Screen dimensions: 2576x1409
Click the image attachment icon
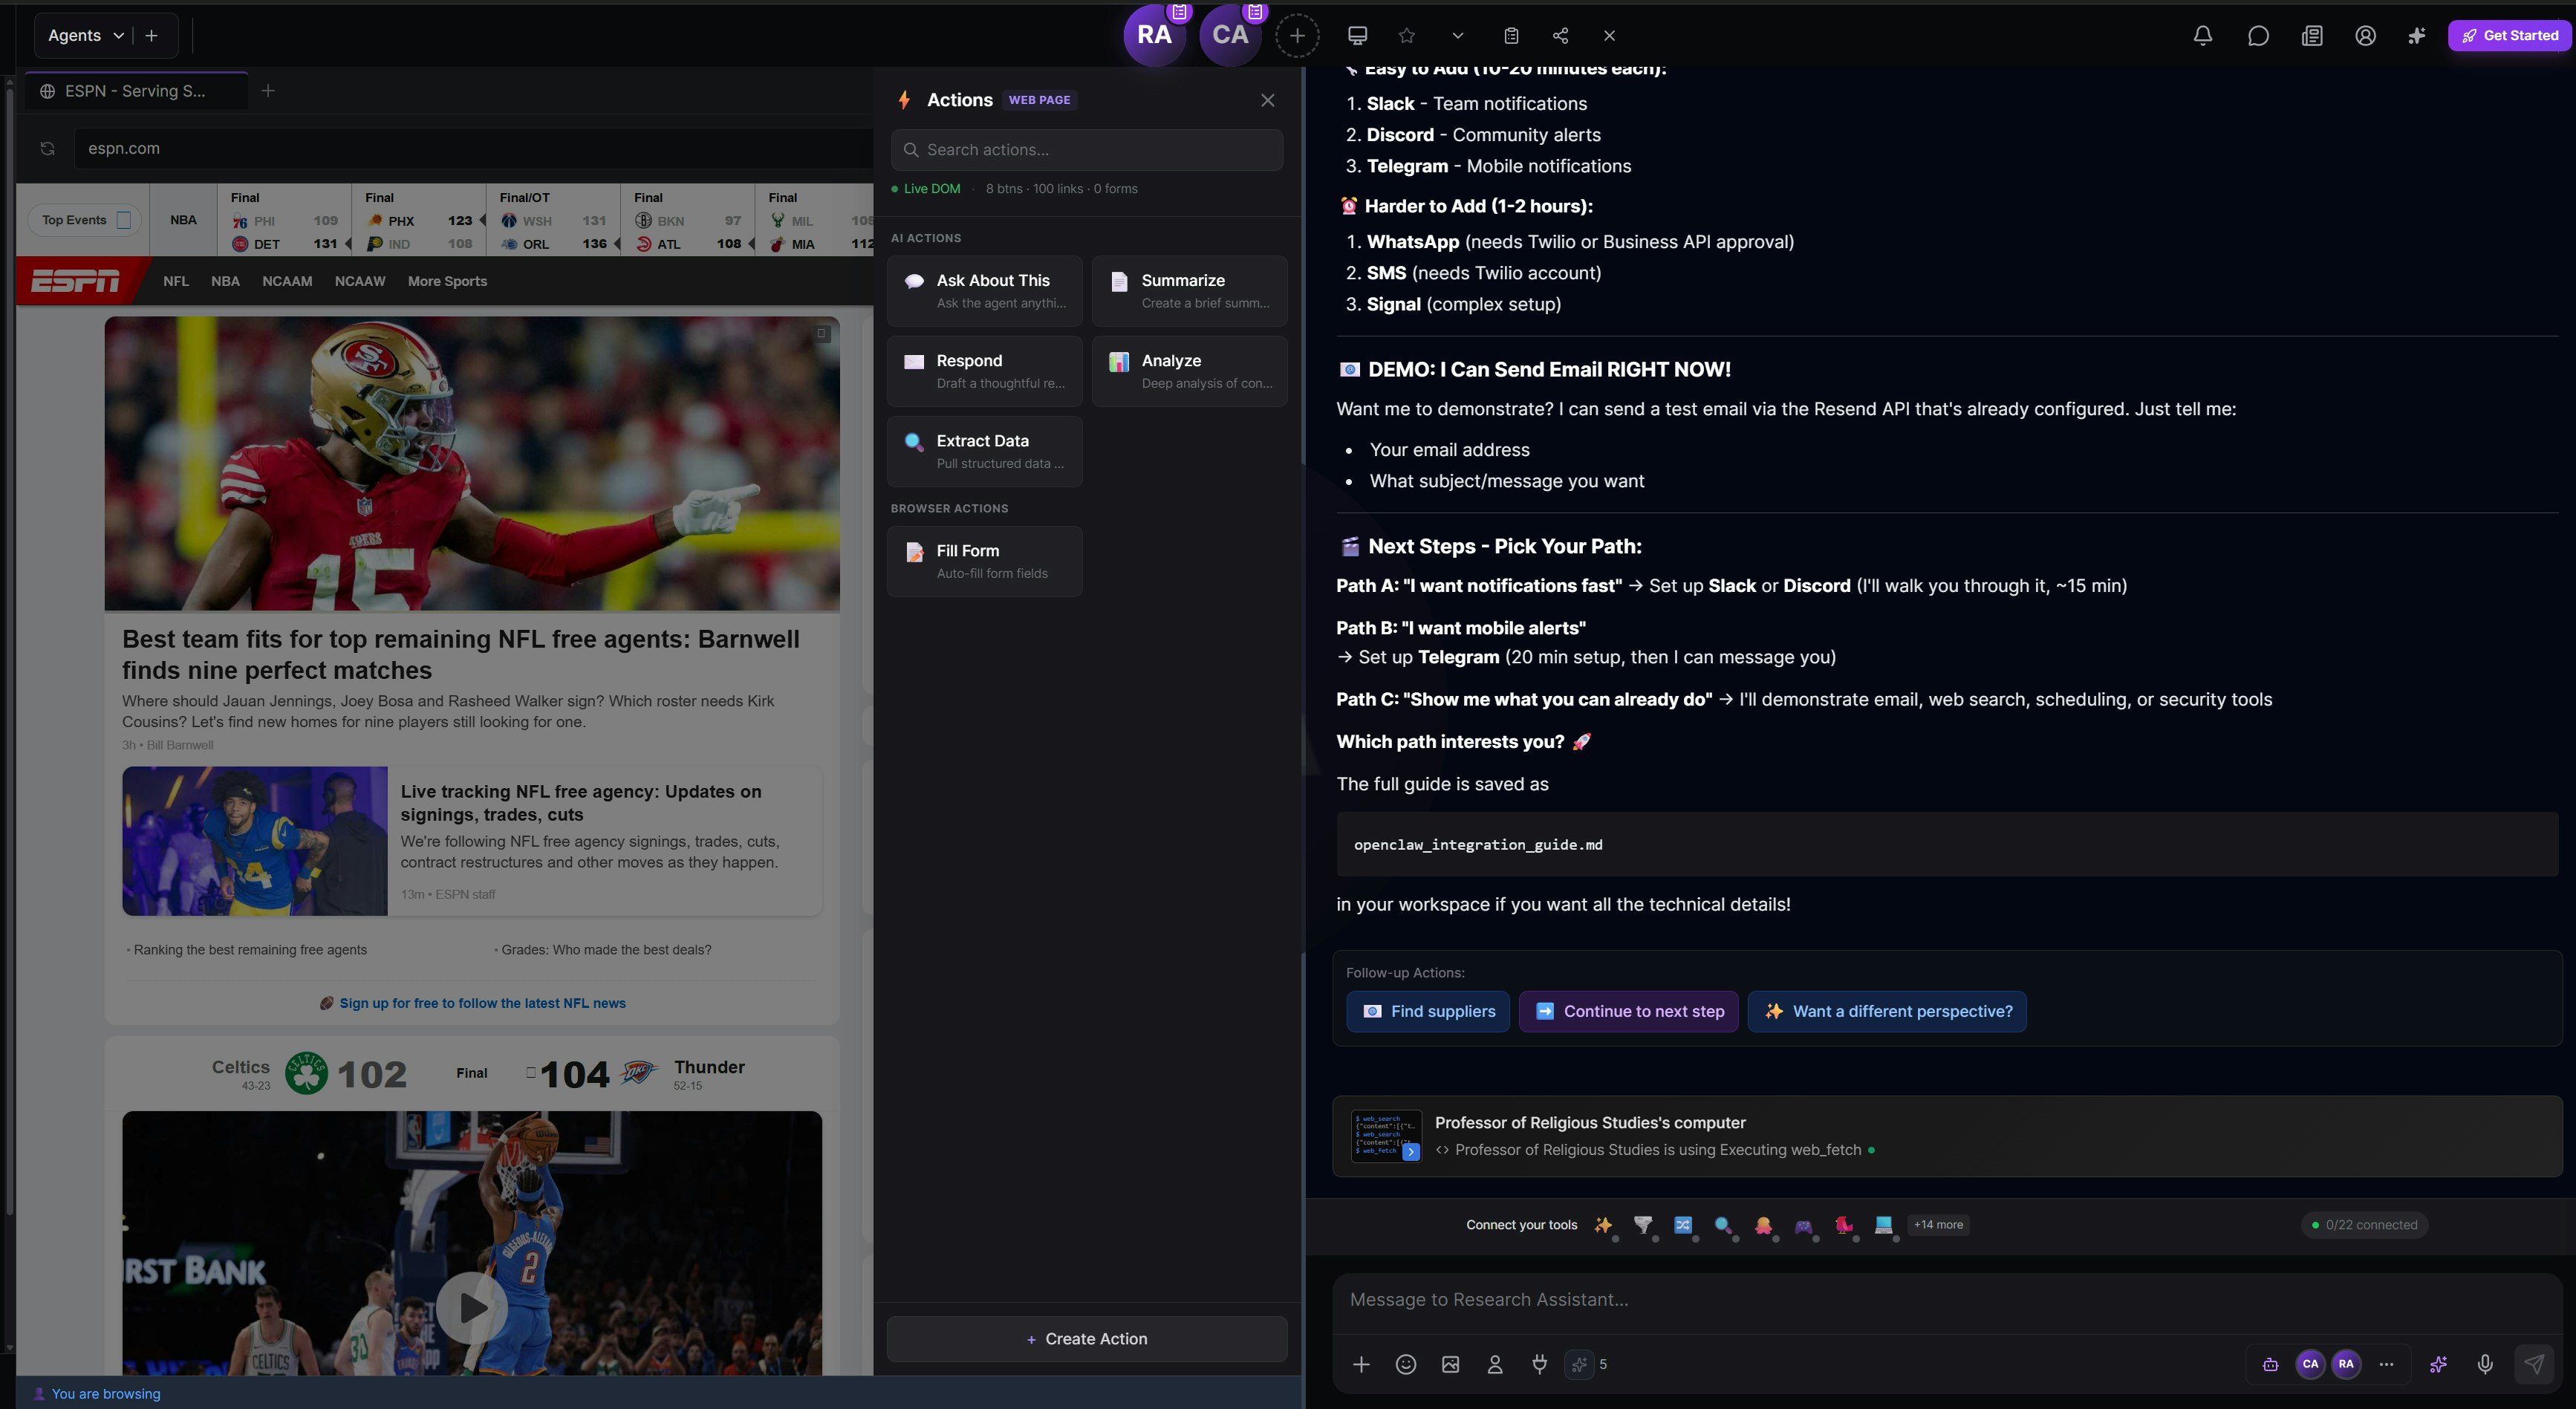pyautogui.click(x=1450, y=1364)
